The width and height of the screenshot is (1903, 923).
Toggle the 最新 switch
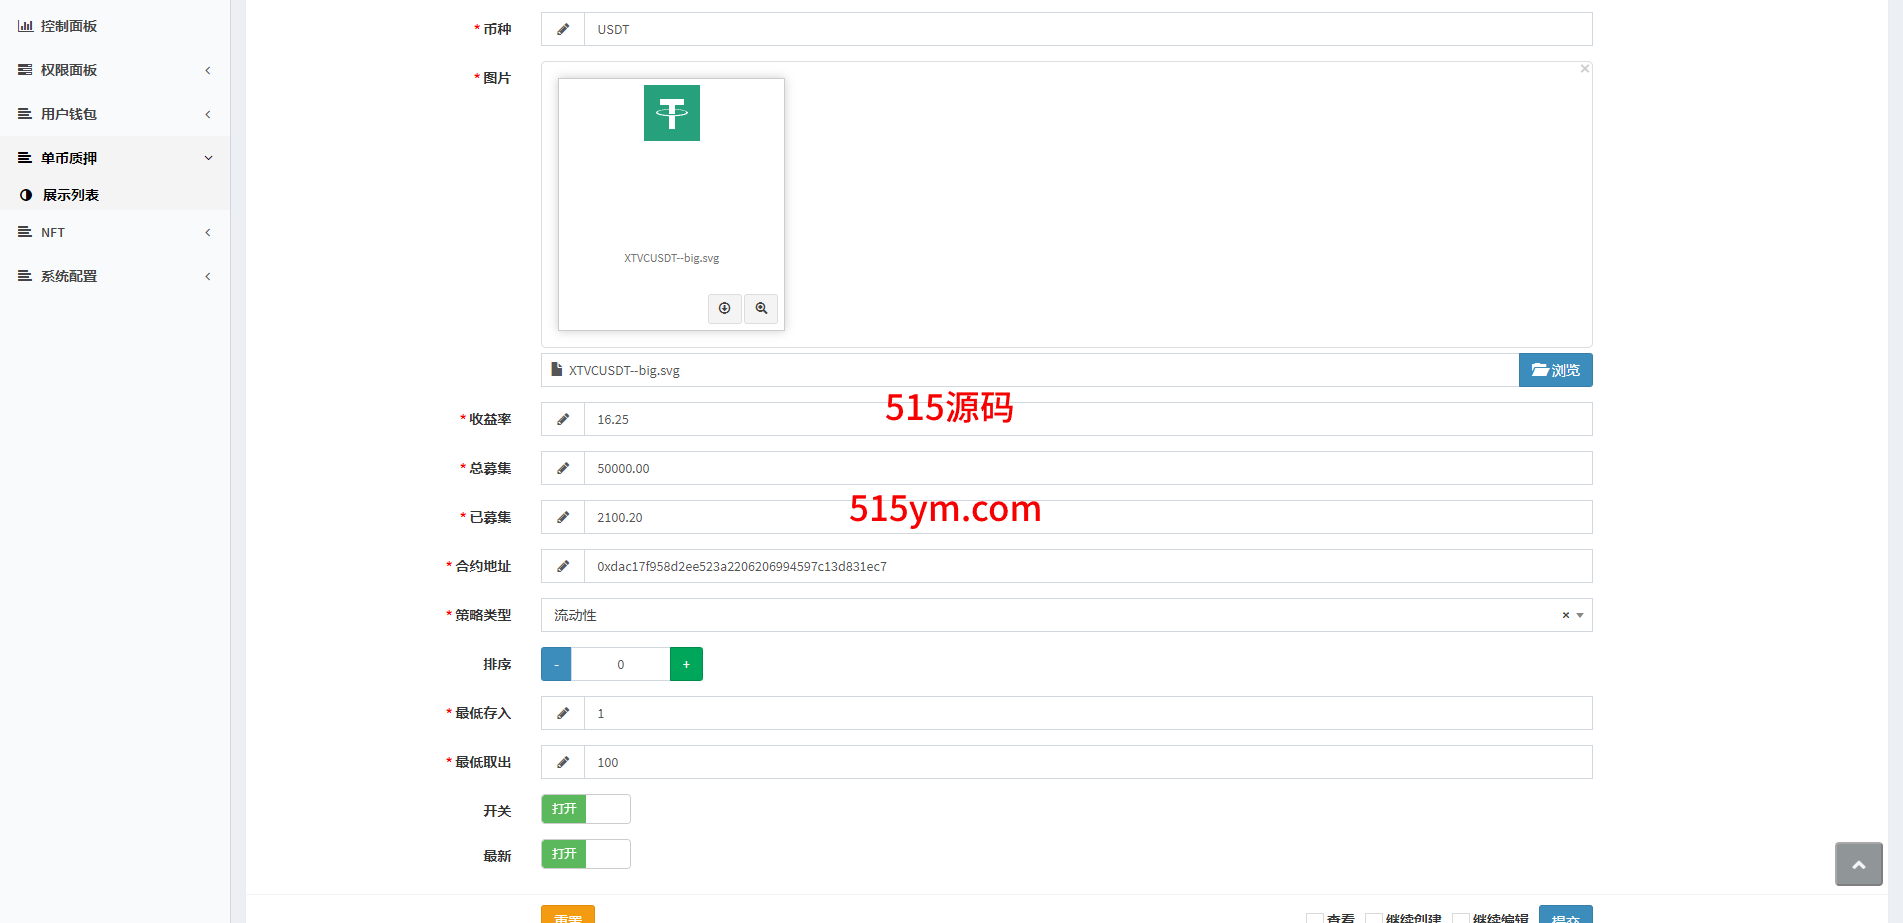pyautogui.click(x=586, y=854)
